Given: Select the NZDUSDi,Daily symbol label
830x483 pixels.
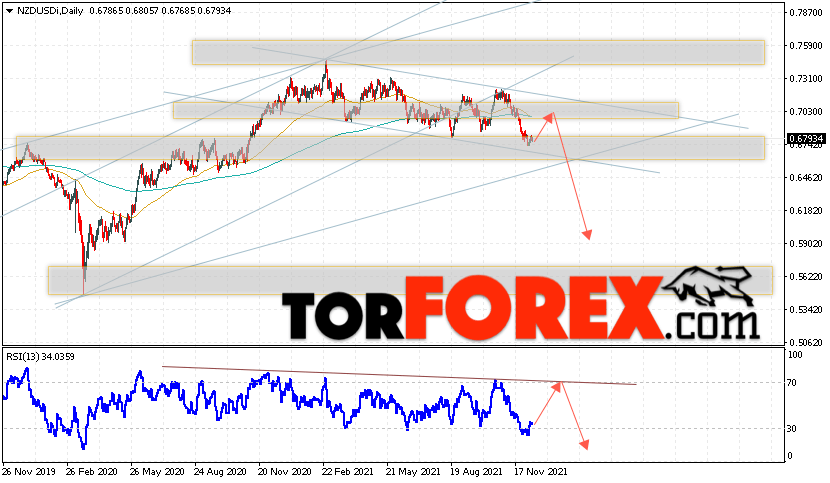Looking at the screenshot, I should click(50, 11).
